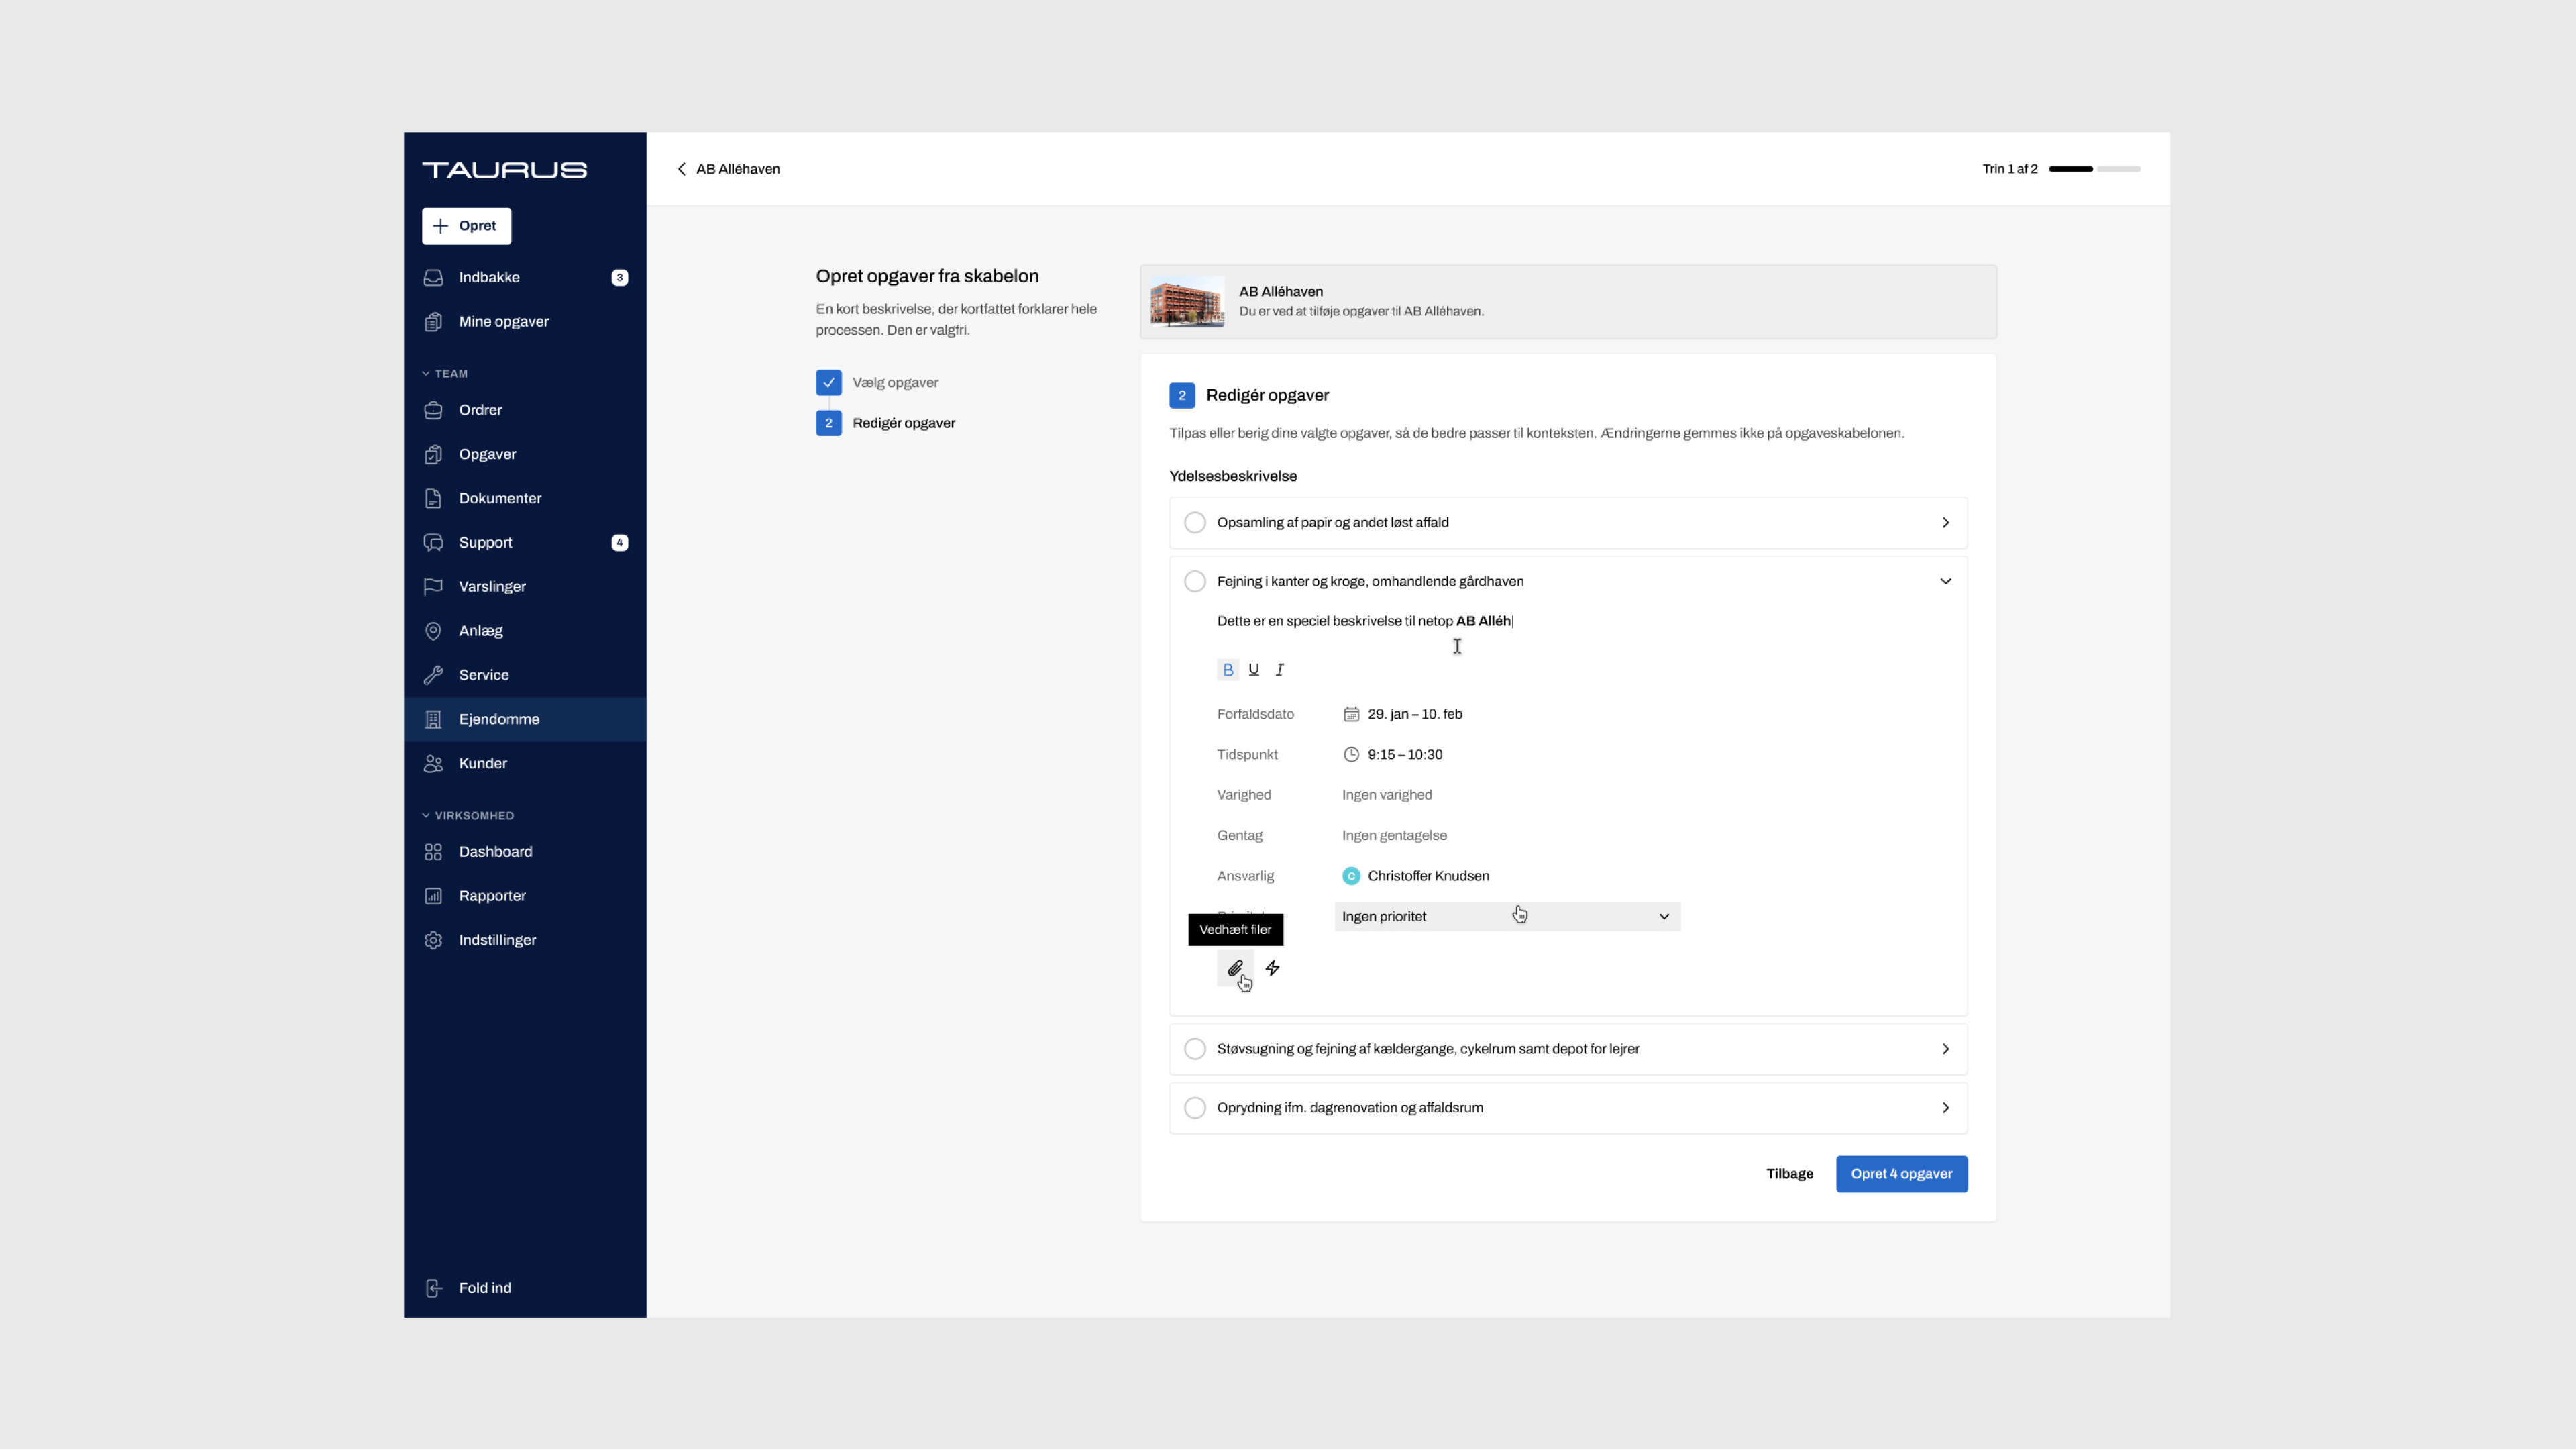Check circle for Fejning i kanter task
This screenshot has width=2576, height=1450.
pyautogui.click(x=1194, y=582)
